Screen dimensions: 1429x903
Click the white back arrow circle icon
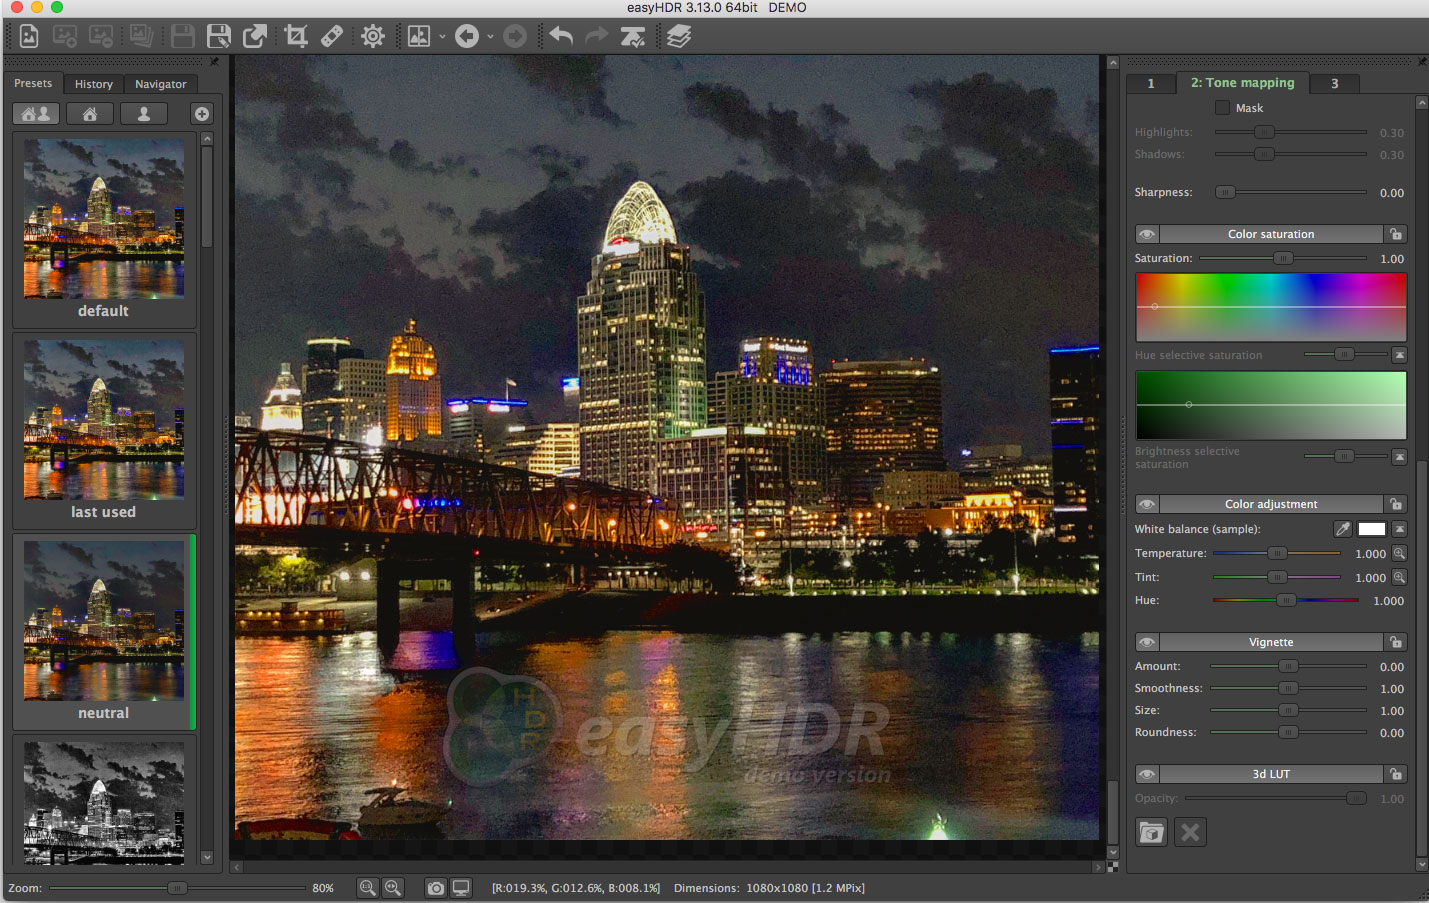click(x=467, y=37)
